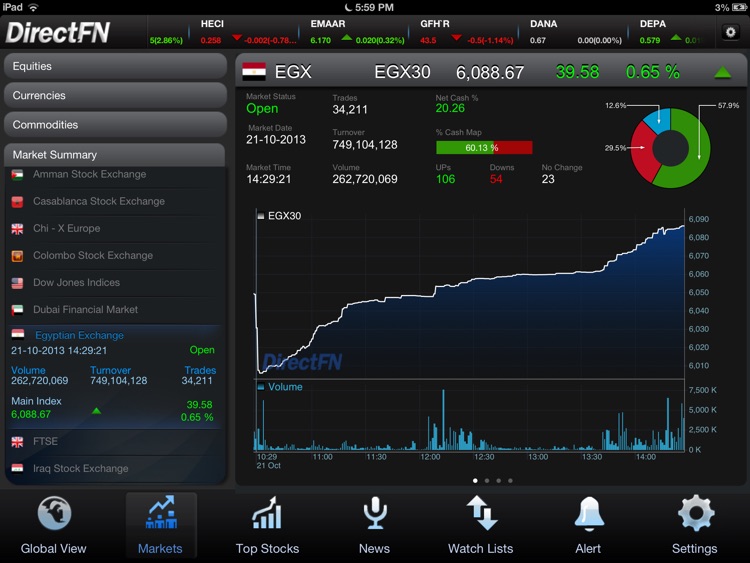Tap the Casablanca Stock Exchange flag icon
Image resolution: width=750 pixels, height=563 pixels.
[17, 202]
